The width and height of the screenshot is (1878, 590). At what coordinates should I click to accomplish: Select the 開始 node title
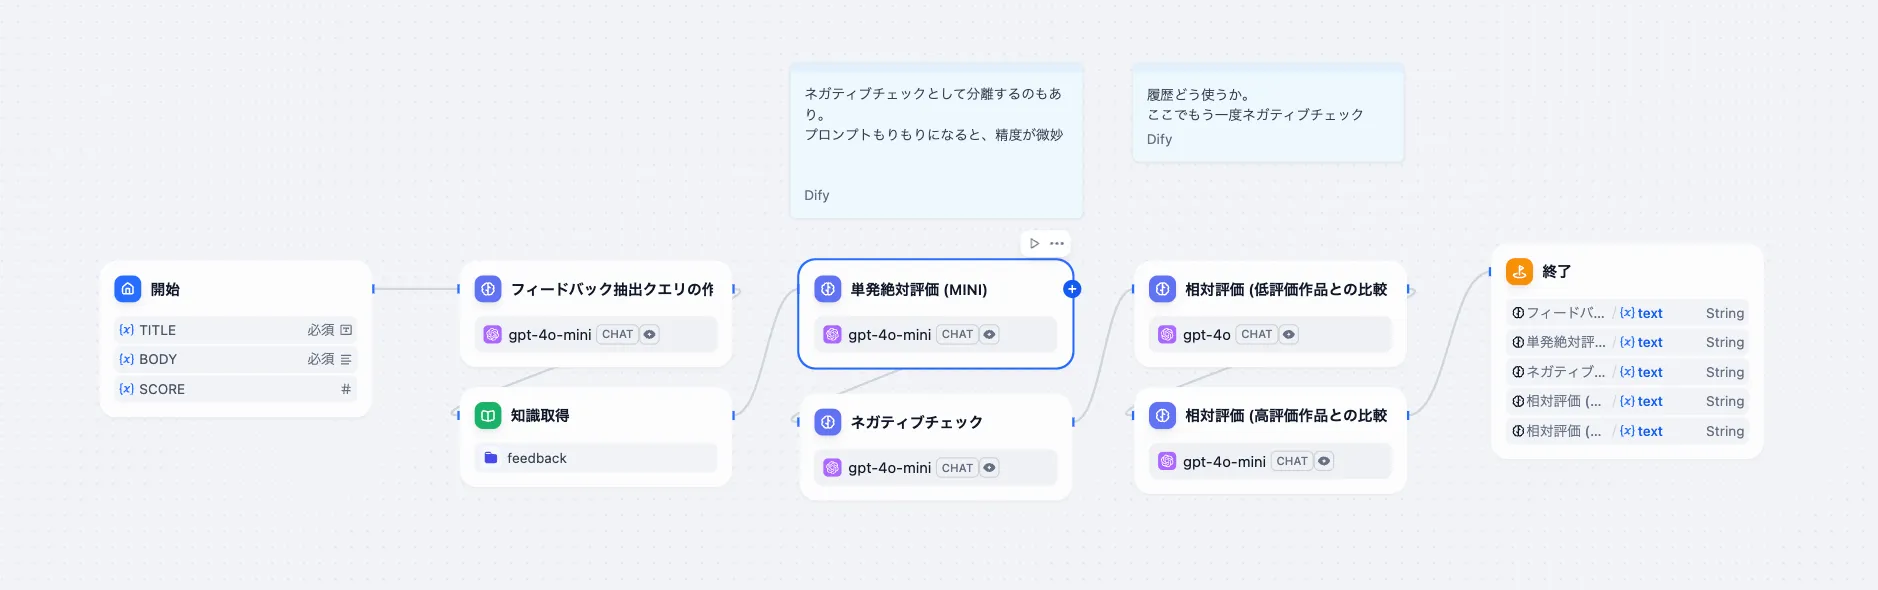[x=165, y=289]
